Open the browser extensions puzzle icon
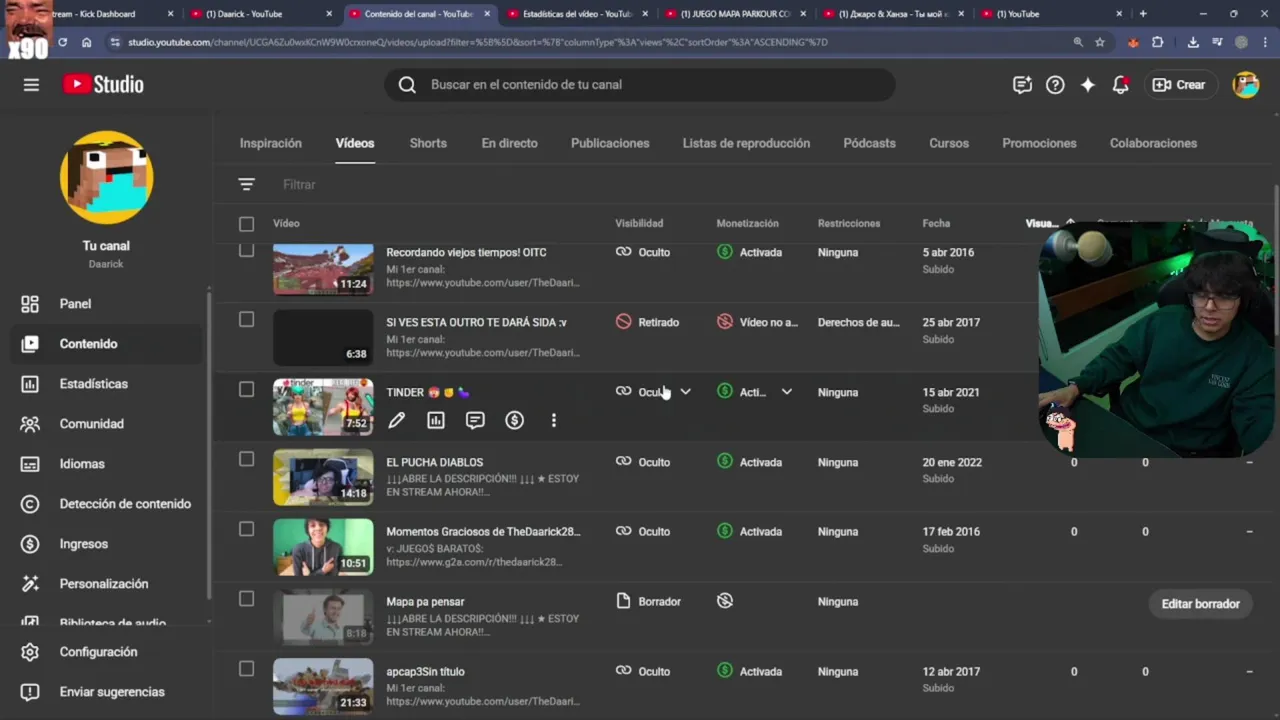1280x720 pixels. (1157, 42)
